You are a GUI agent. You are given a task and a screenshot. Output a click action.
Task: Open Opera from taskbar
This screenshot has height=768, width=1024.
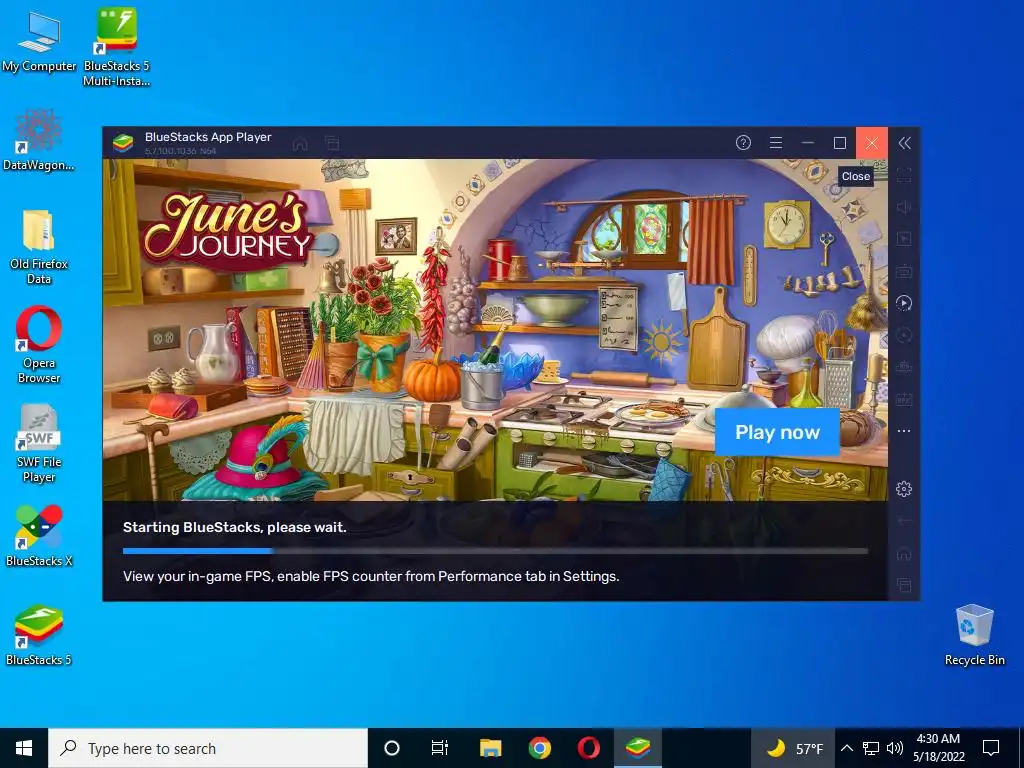(588, 748)
